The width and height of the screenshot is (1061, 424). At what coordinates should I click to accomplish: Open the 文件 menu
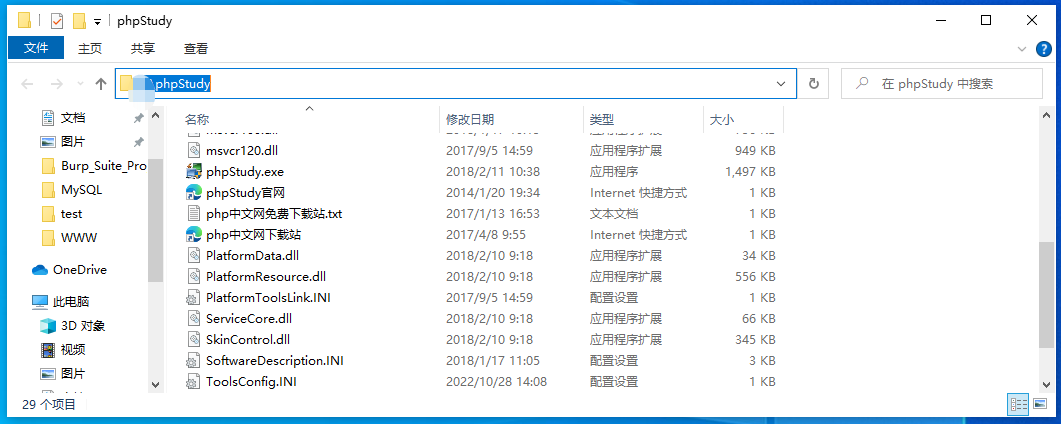(x=36, y=48)
